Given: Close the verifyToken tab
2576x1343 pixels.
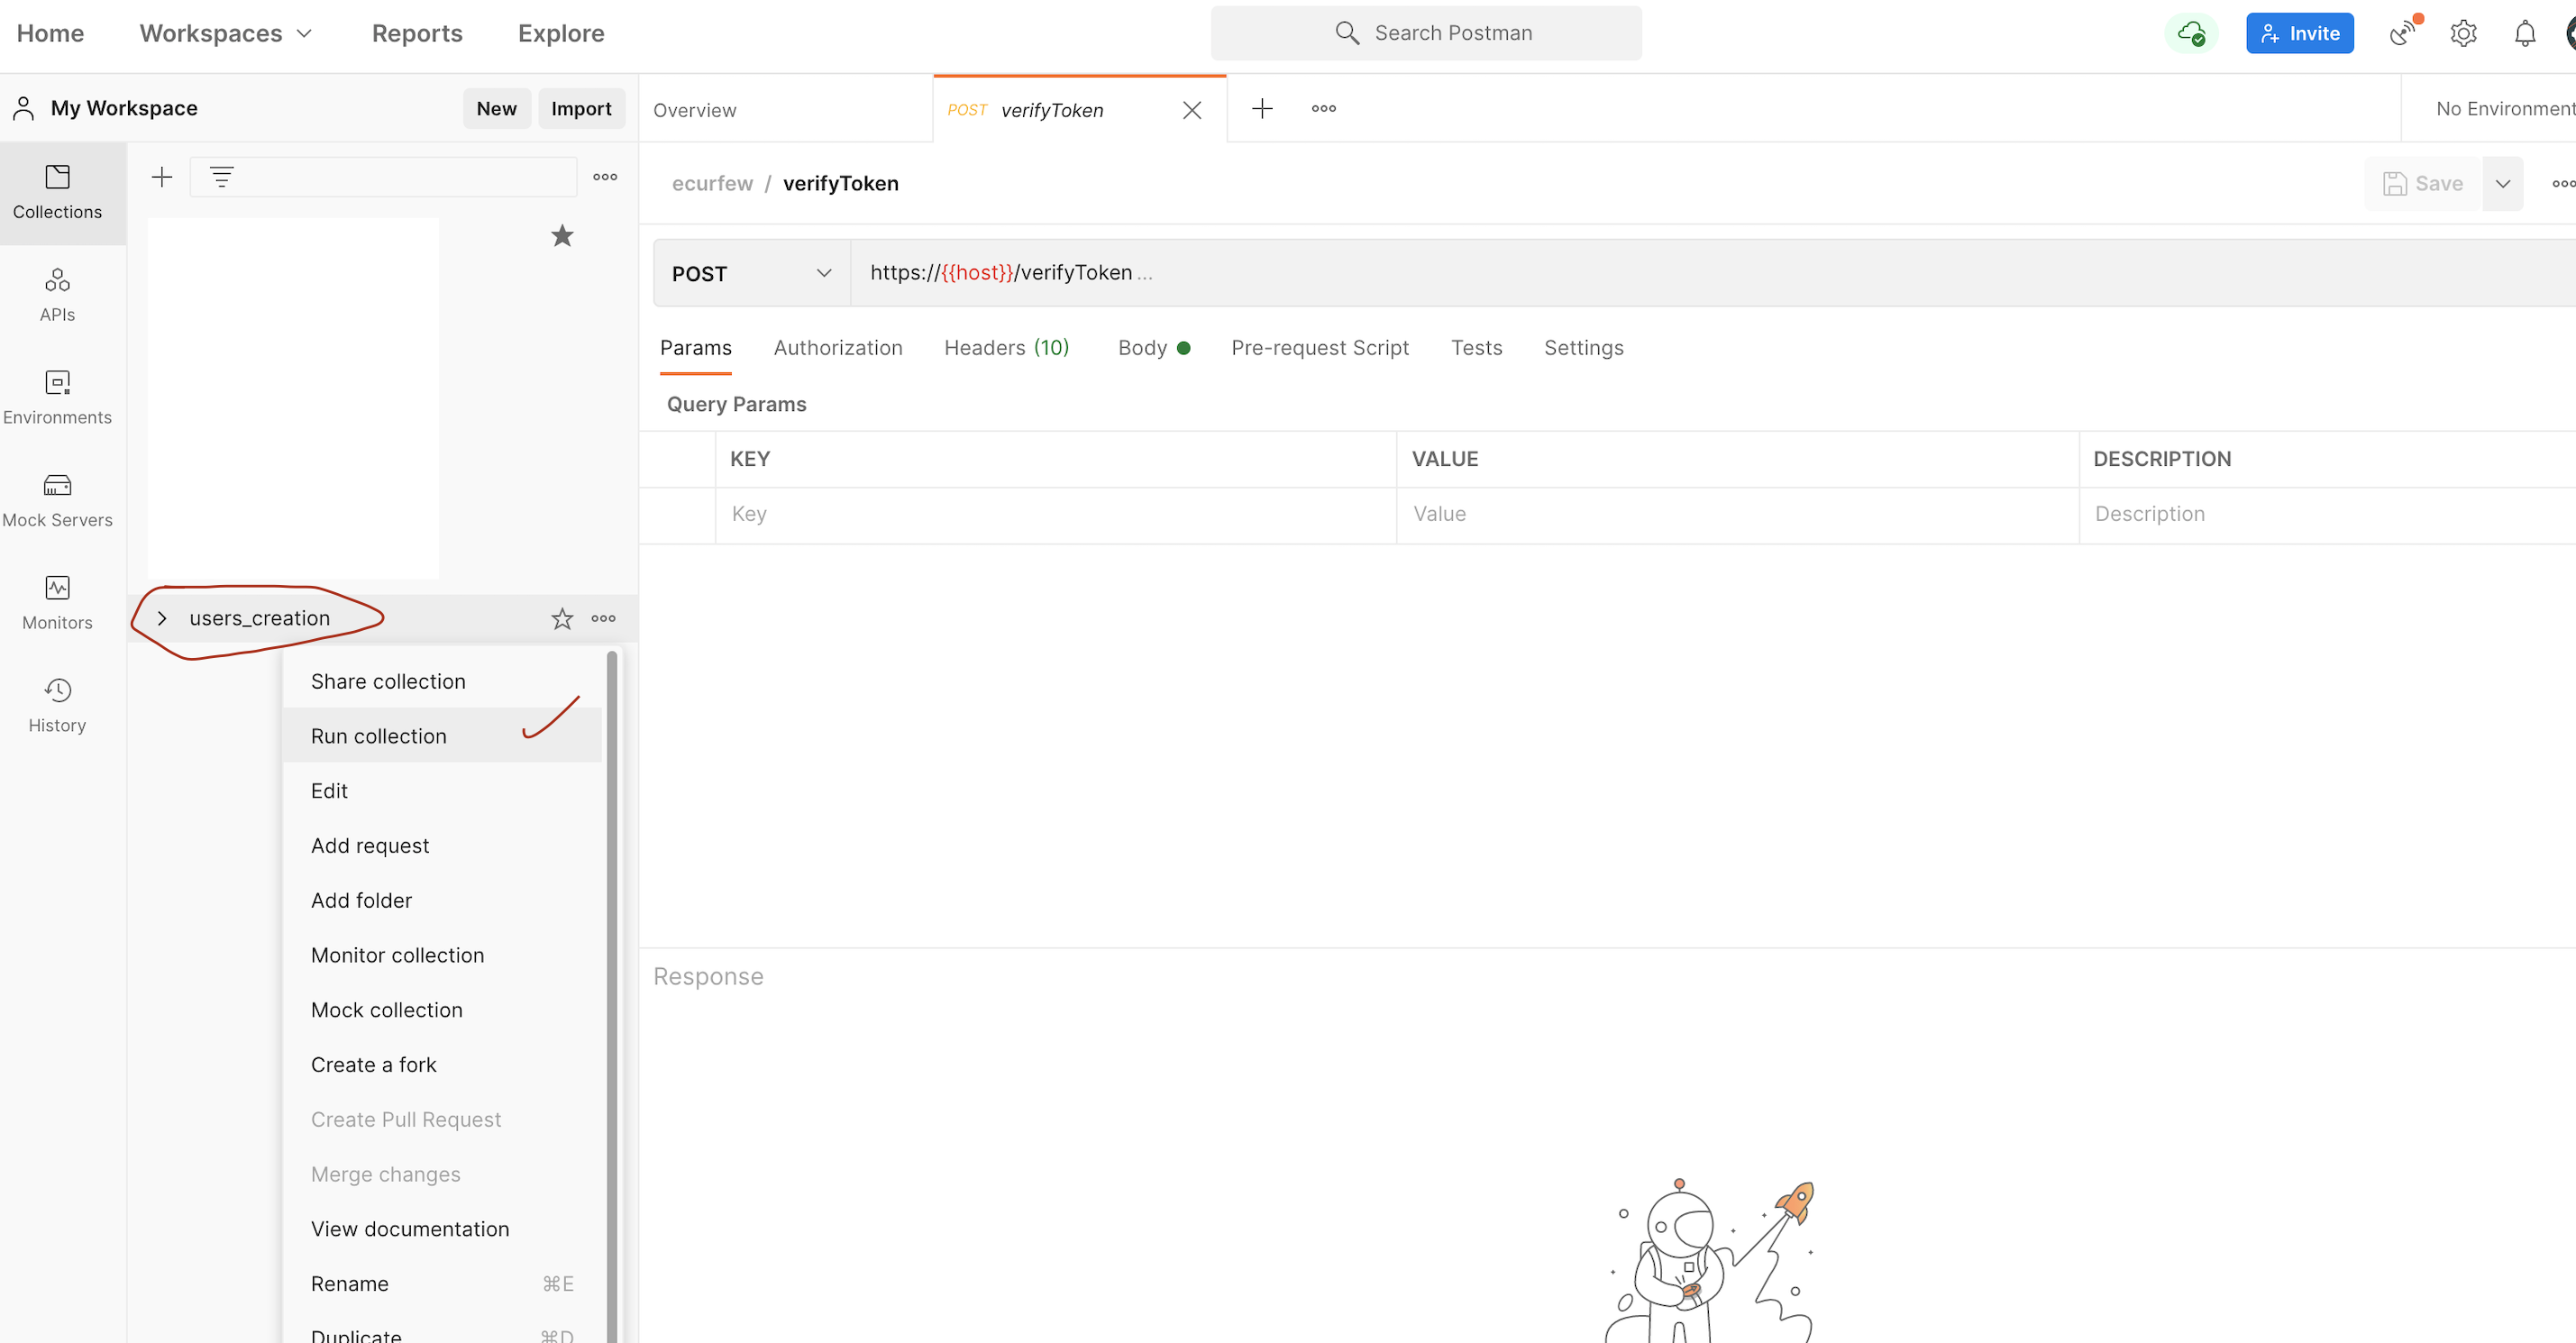Looking at the screenshot, I should click(x=1192, y=110).
